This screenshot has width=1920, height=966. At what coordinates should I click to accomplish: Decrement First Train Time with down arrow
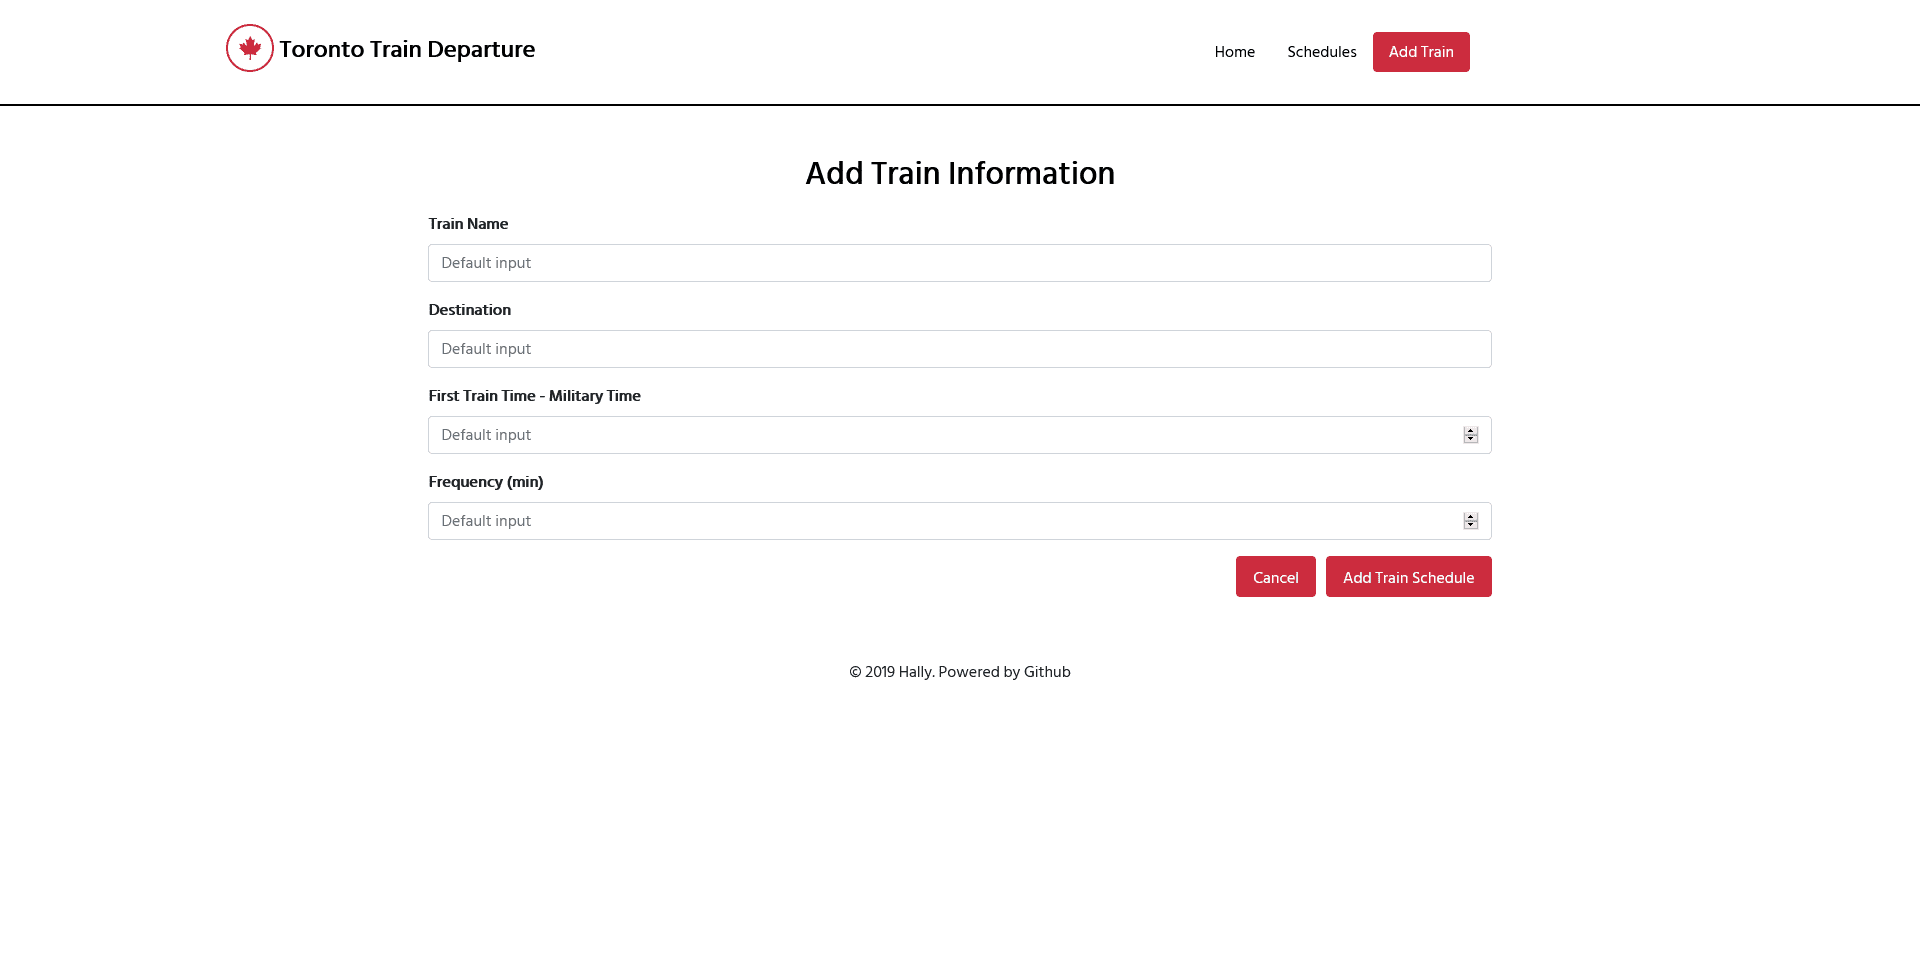(x=1470, y=439)
